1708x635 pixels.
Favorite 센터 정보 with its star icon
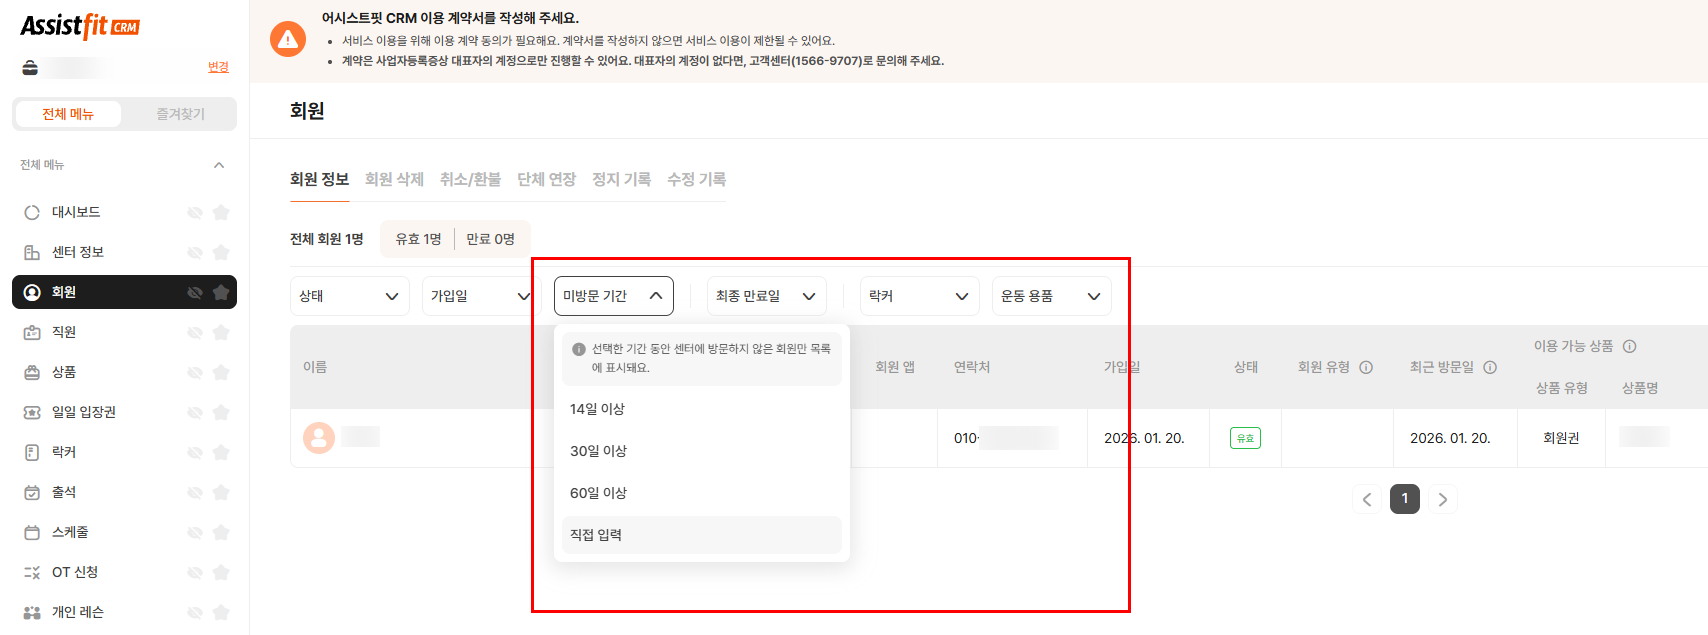(221, 252)
